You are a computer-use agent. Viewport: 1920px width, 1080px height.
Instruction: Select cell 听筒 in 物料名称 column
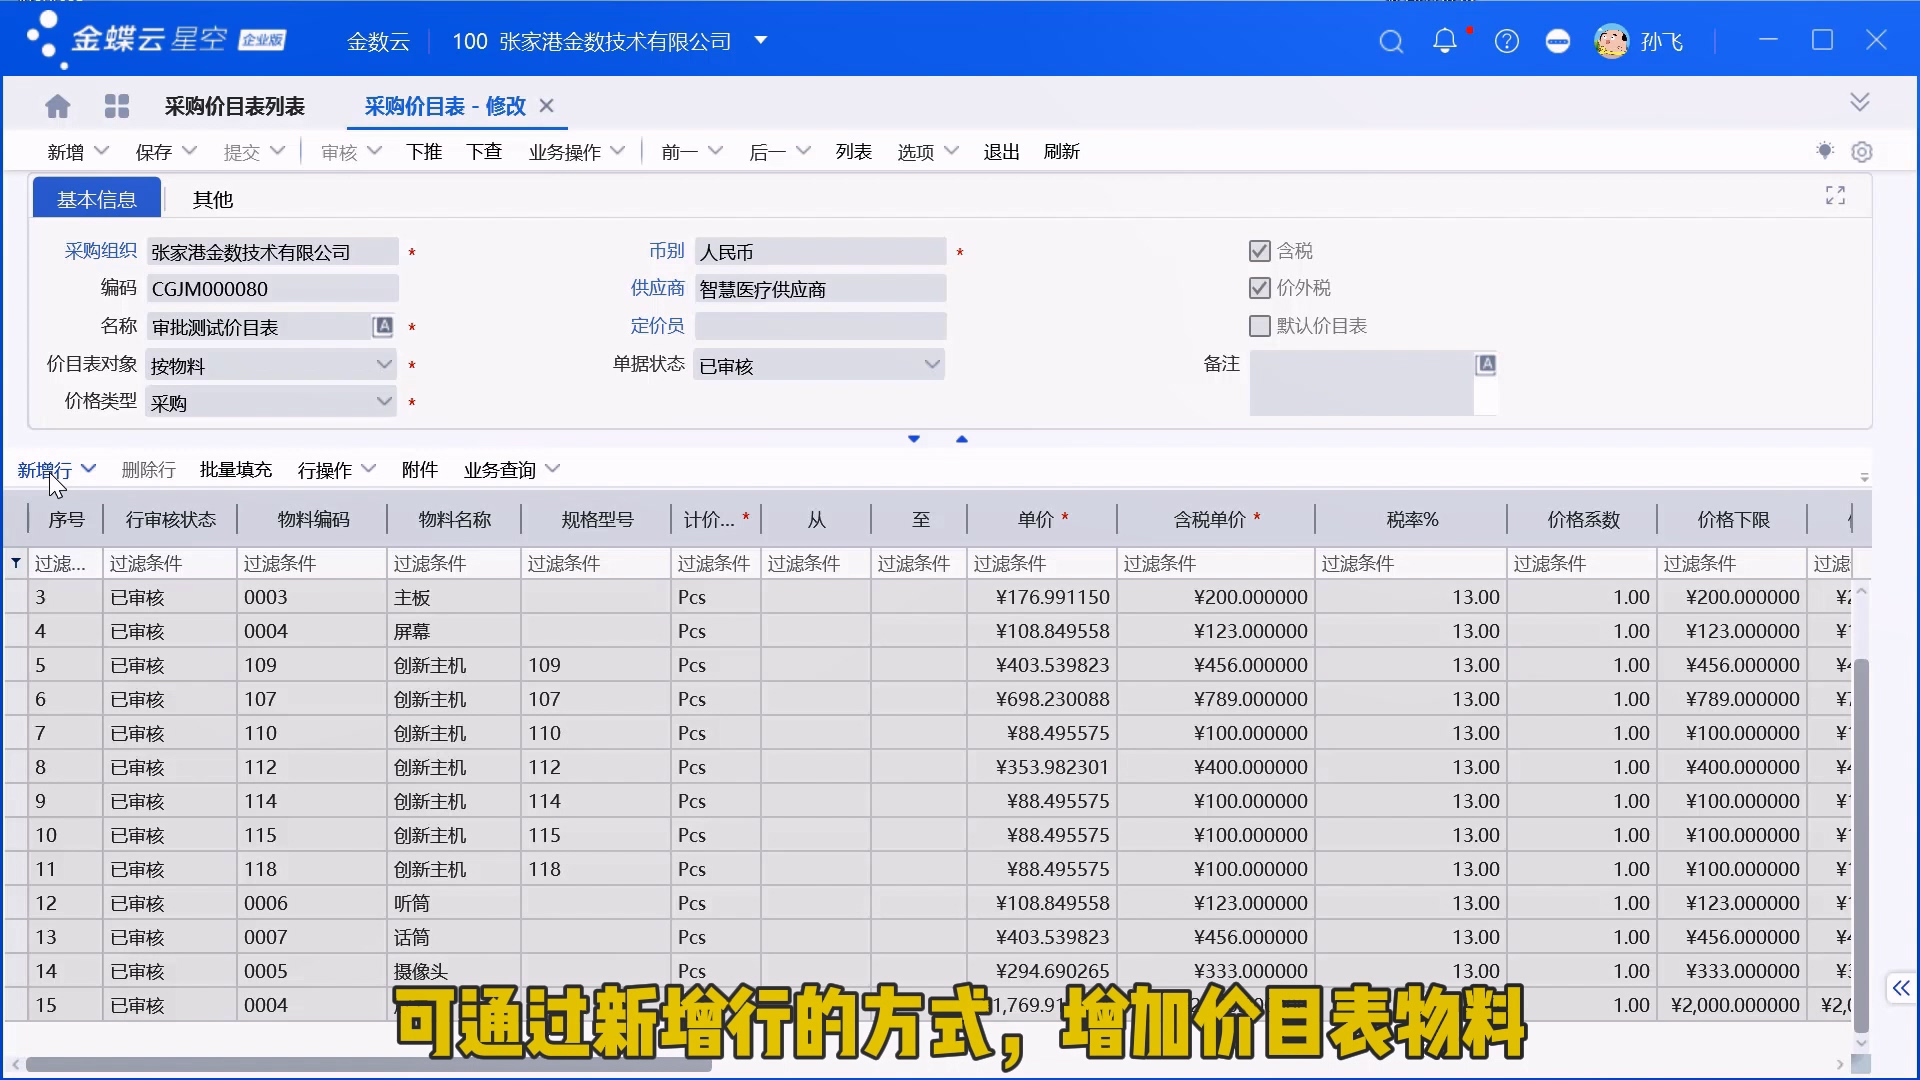[454, 903]
